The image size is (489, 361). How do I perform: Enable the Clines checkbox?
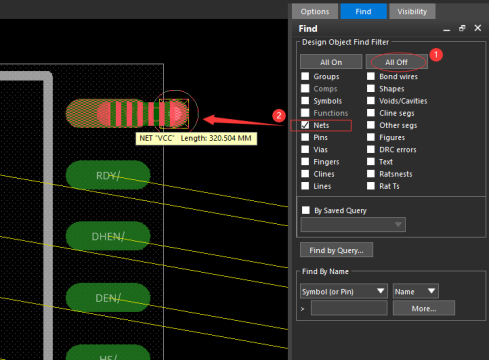point(305,174)
